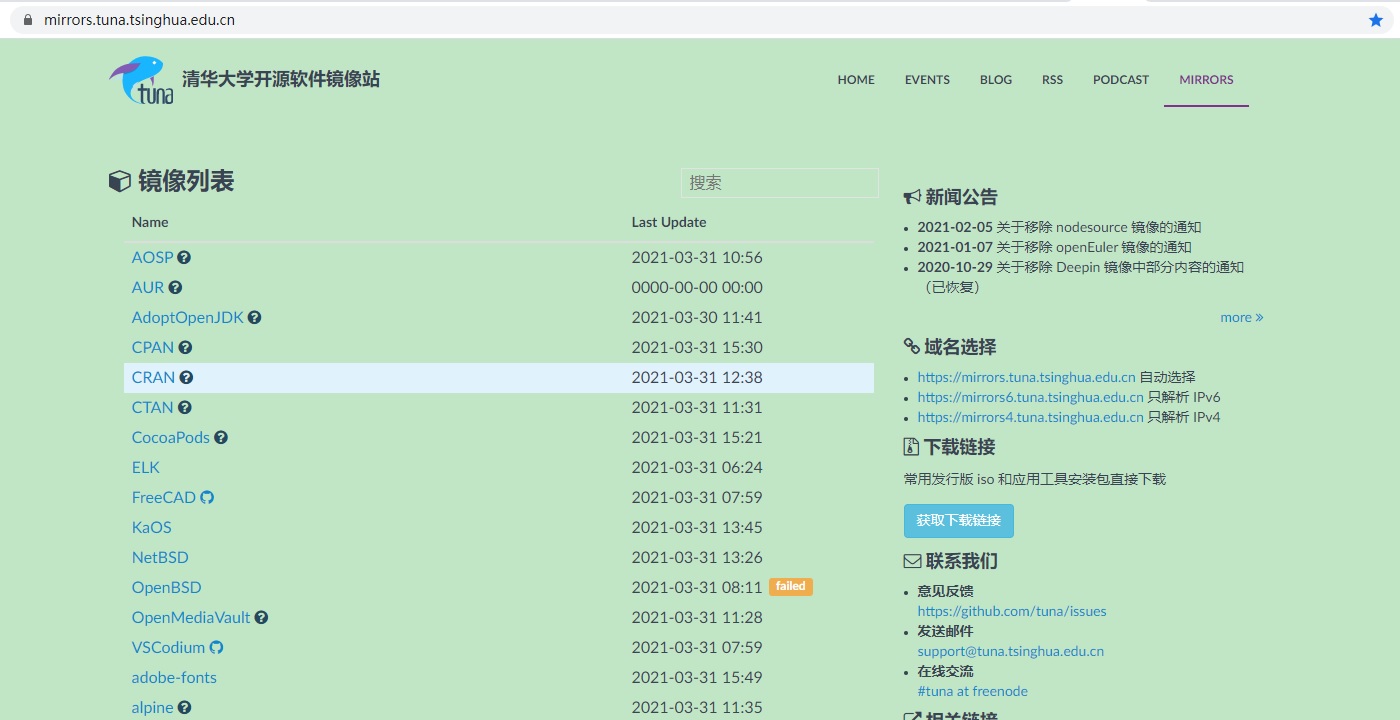Open the help icon next to alpine
Image resolution: width=1400 pixels, height=720 pixels.
point(184,707)
